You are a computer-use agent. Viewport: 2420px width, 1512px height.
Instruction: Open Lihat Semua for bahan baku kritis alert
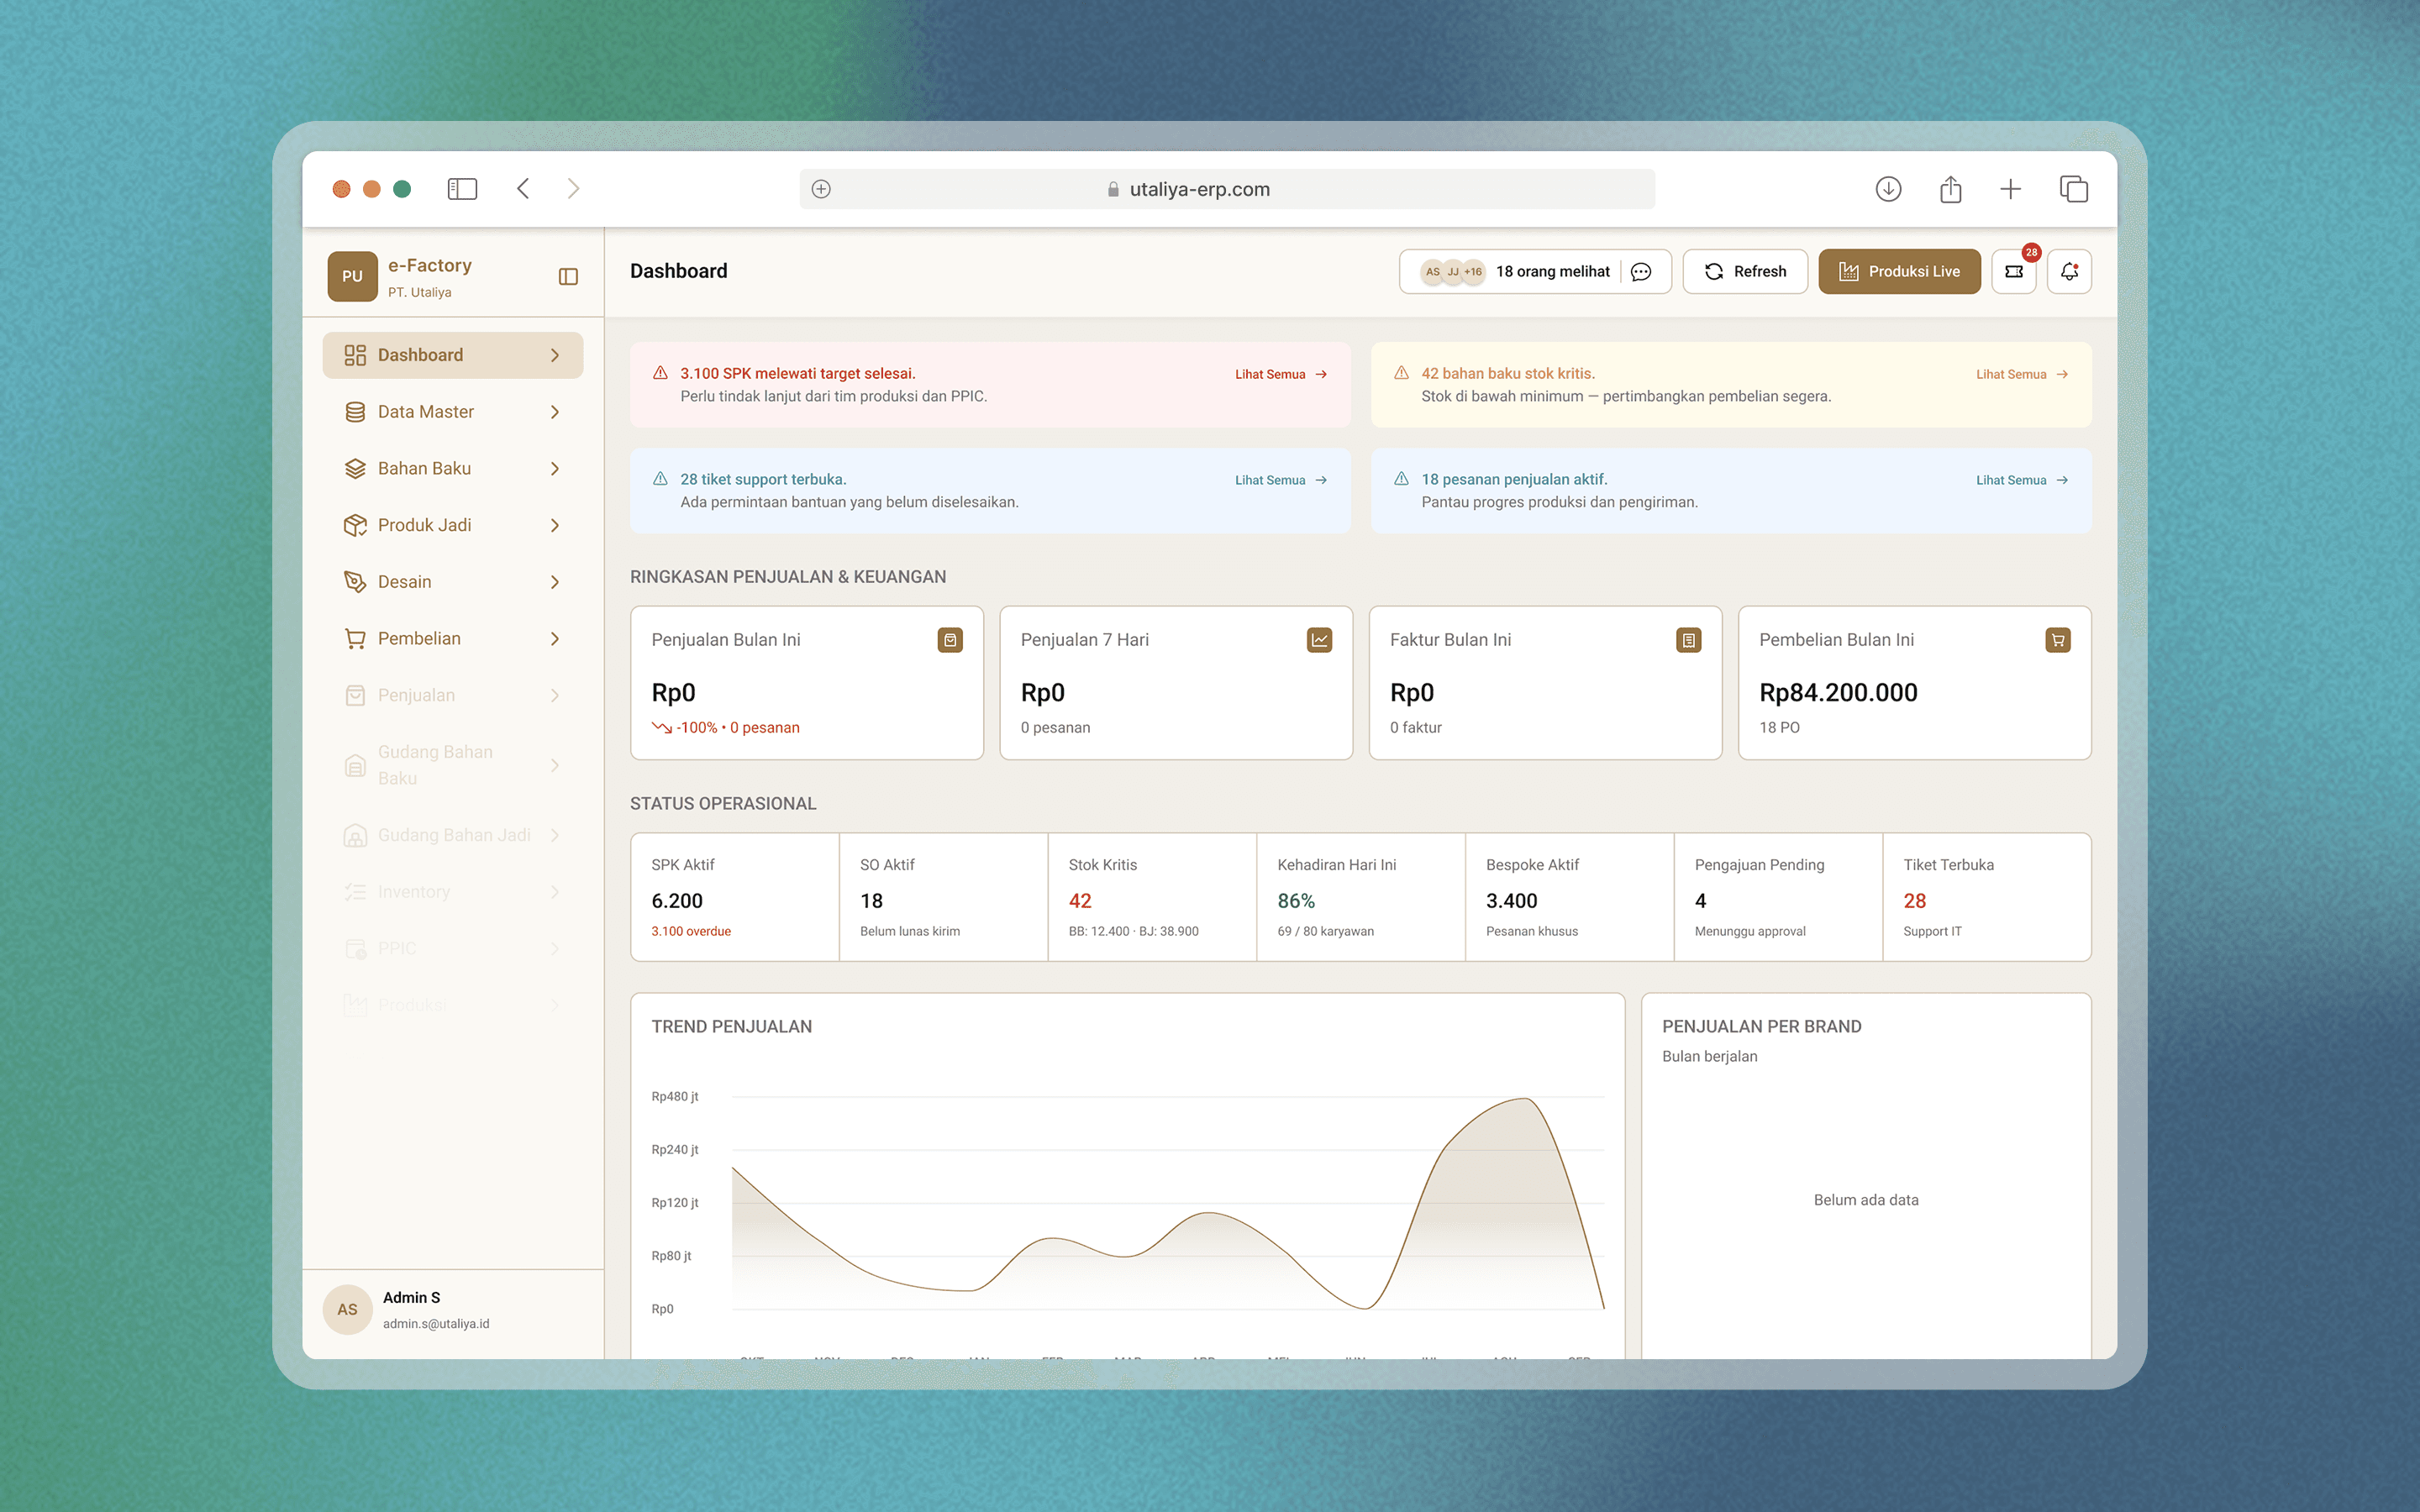2022,374
